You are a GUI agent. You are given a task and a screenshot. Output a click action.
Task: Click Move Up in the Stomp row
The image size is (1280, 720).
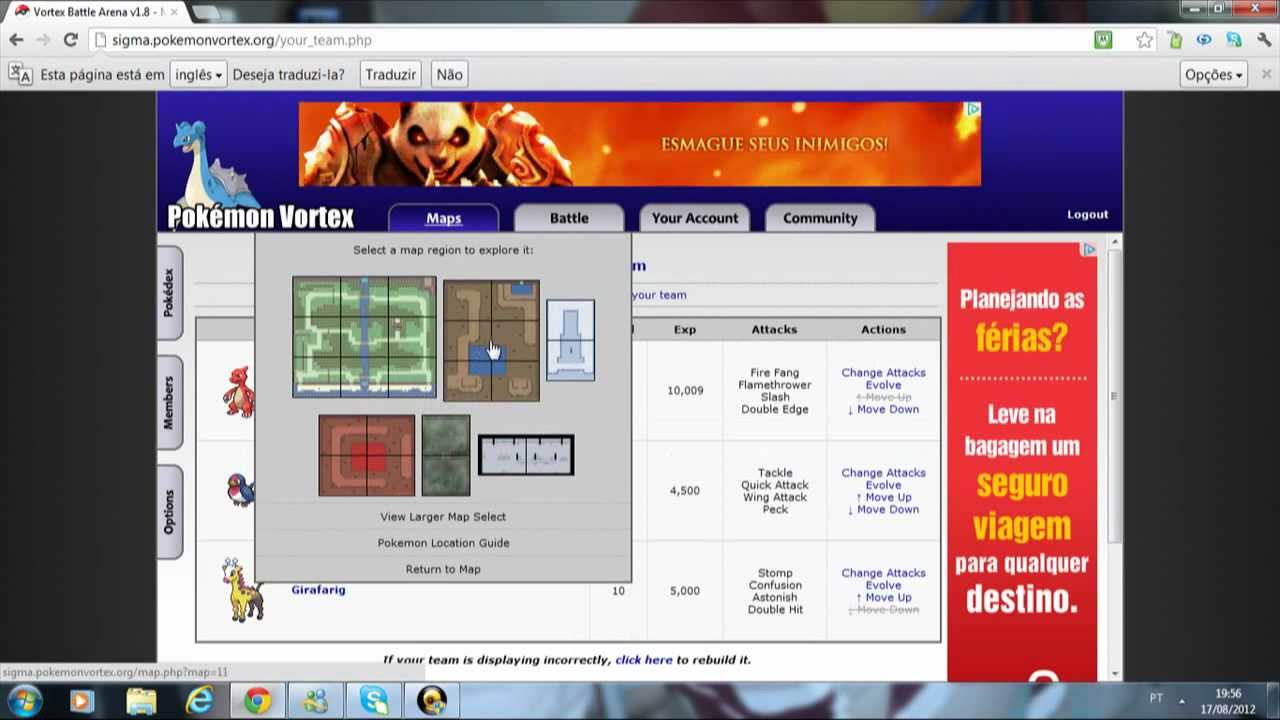pos(883,597)
